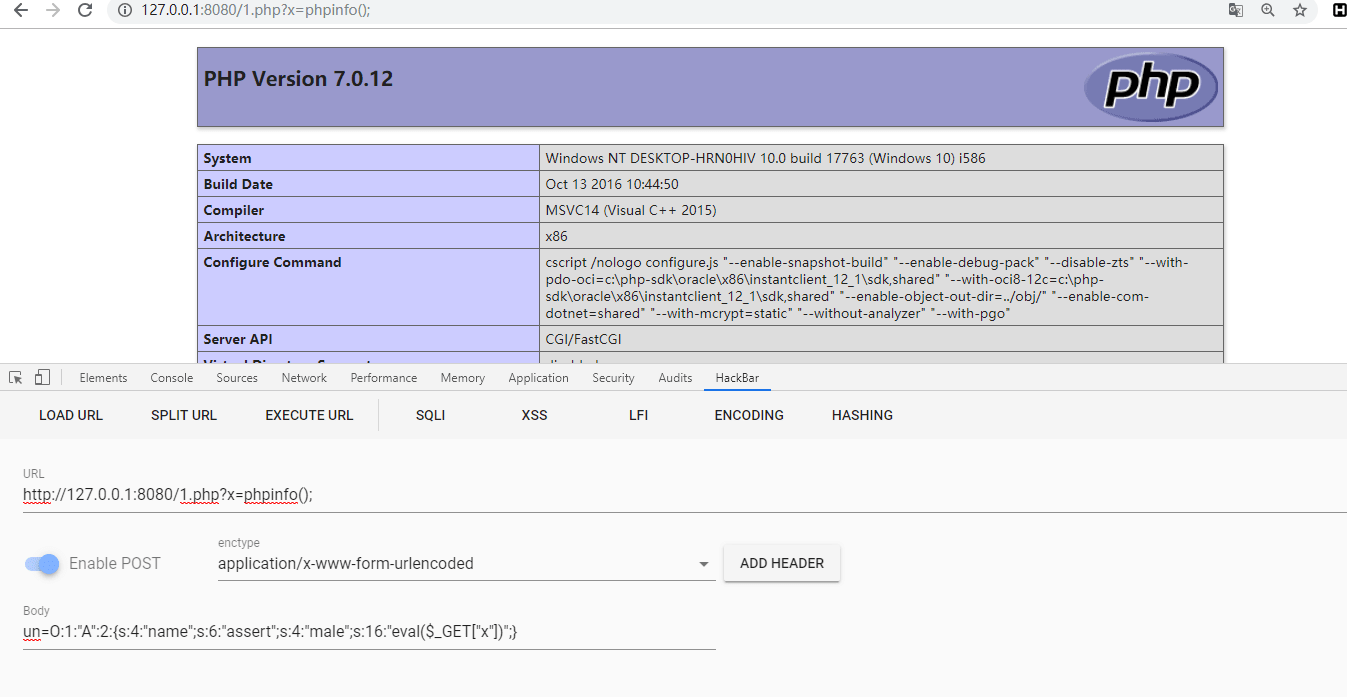Open the enctype dropdown
The height and width of the screenshot is (697, 1347).
(466, 564)
